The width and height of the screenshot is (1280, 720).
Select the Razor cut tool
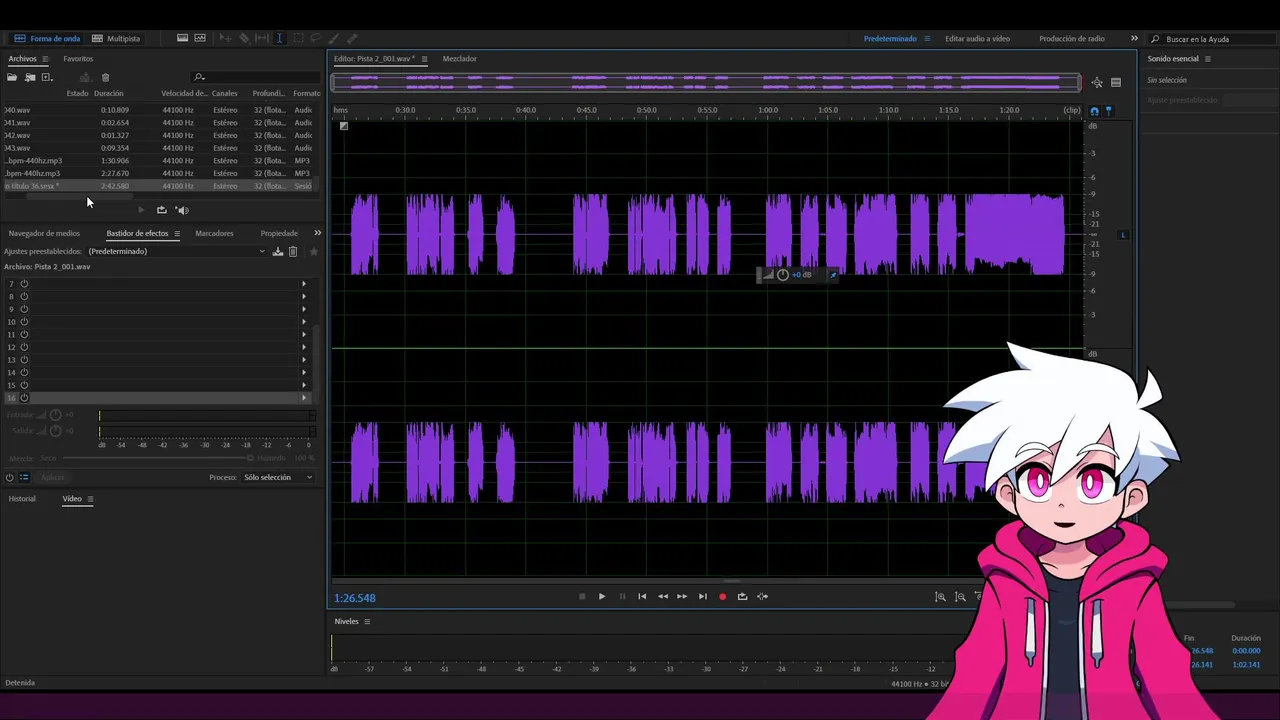244,38
